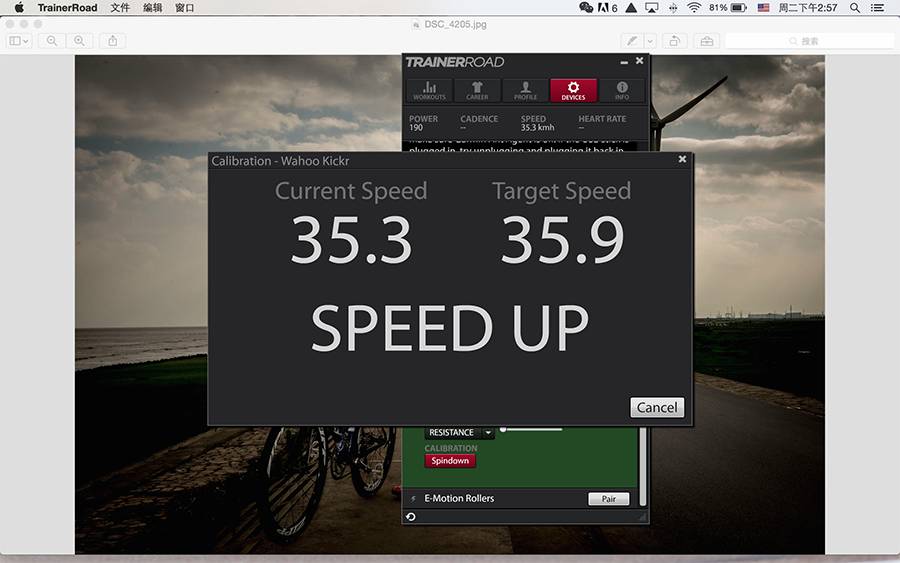Click the TrainerRoad devices list scrollbar

(x=643, y=466)
